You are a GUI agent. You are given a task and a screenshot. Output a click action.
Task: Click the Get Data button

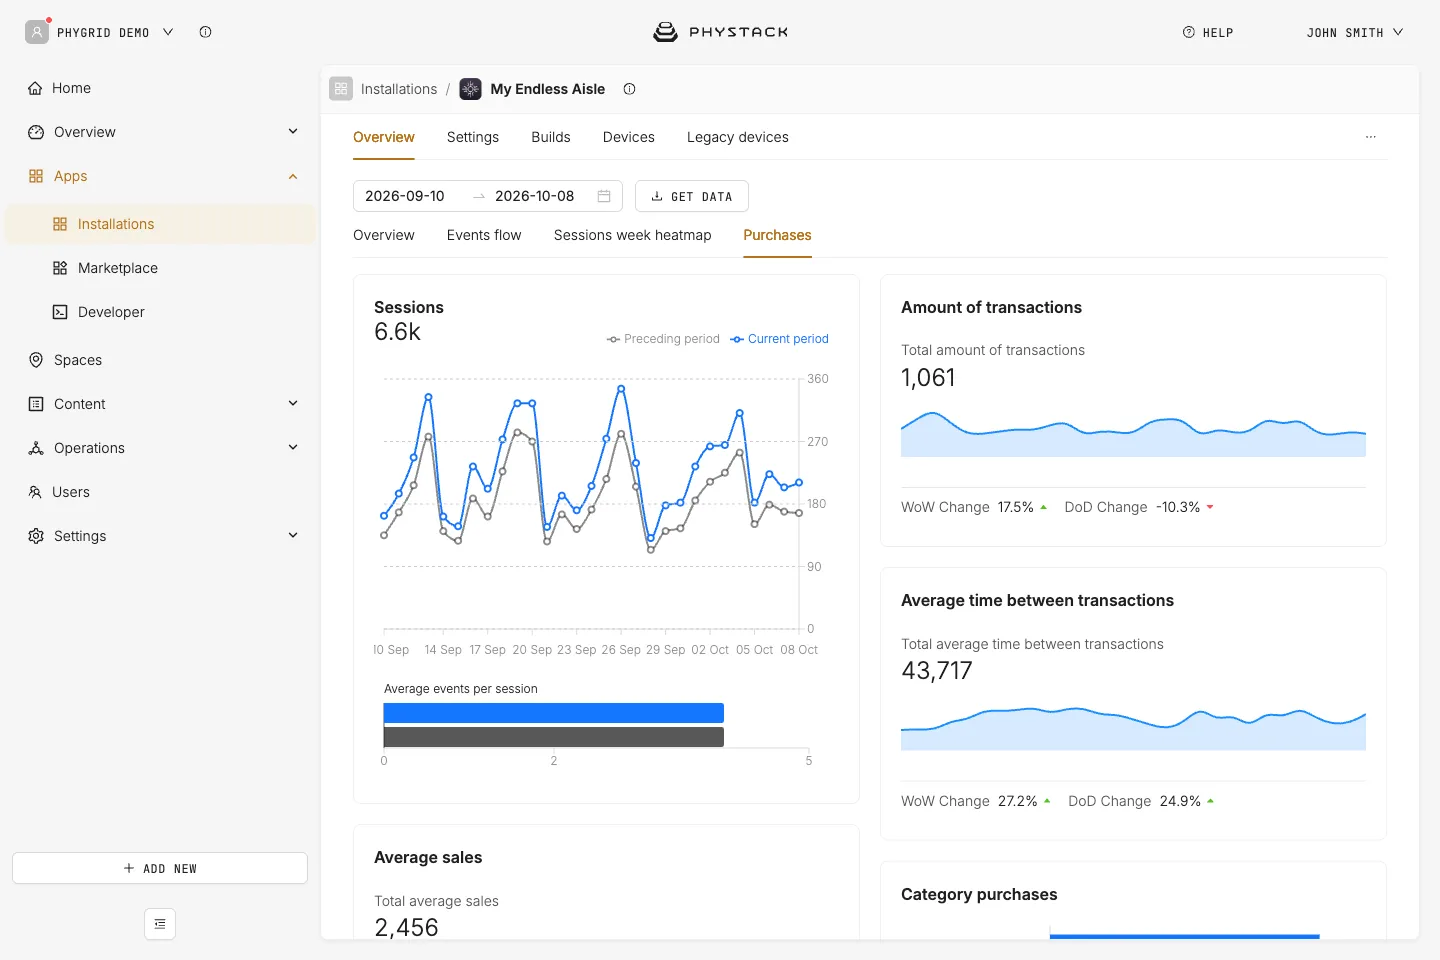tap(692, 196)
